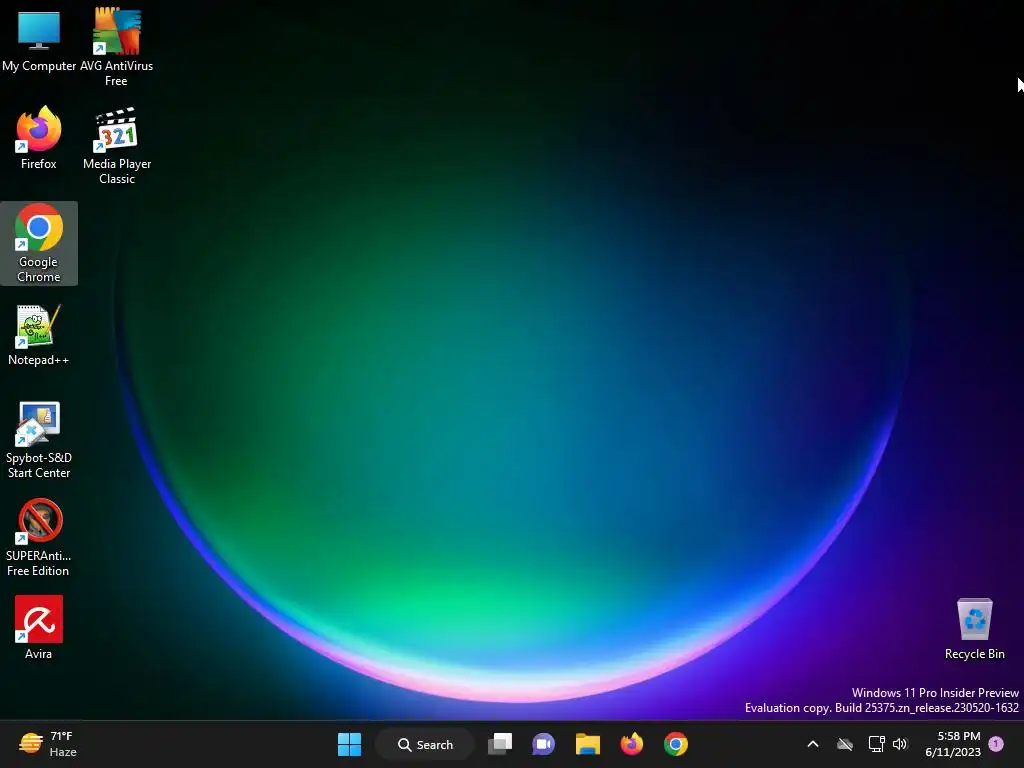
Task: Open the weather widget showing 71°F Haze
Action: pyautogui.click(x=48, y=744)
